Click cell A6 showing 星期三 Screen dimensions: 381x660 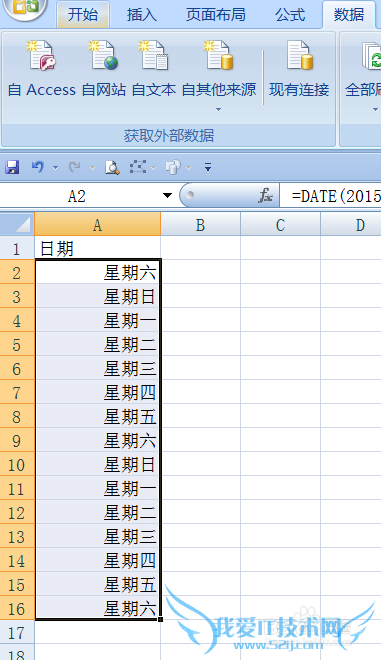point(97,369)
